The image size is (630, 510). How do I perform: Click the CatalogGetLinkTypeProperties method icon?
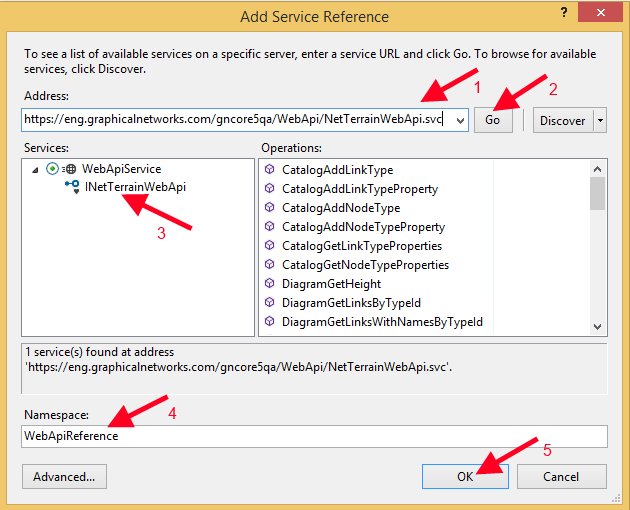click(270, 246)
